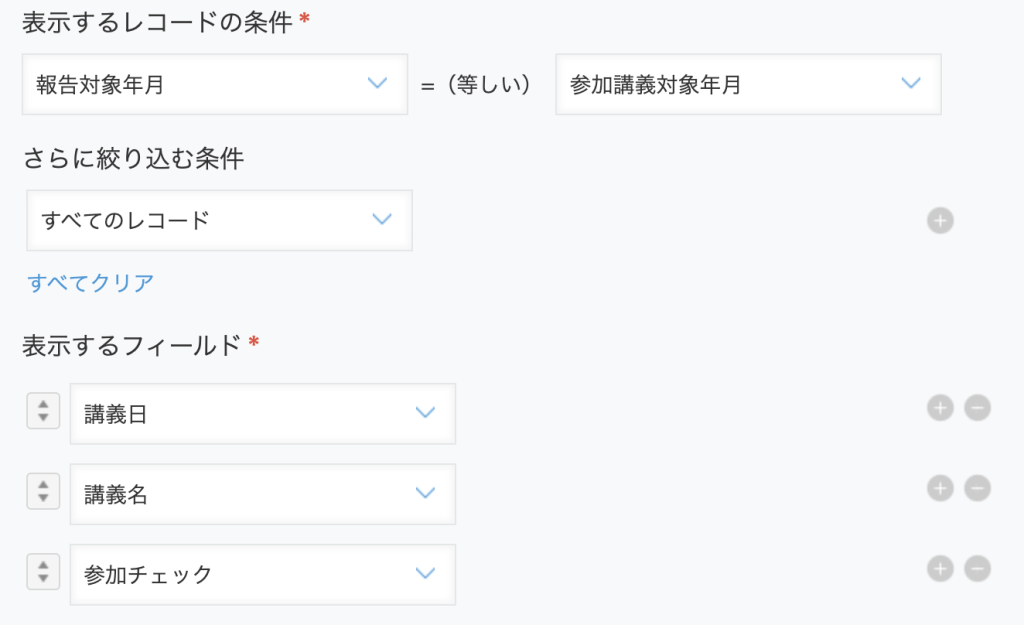Click the reorder handle for 講義名
This screenshot has width=1024, height=625.
tap(42, 490)
